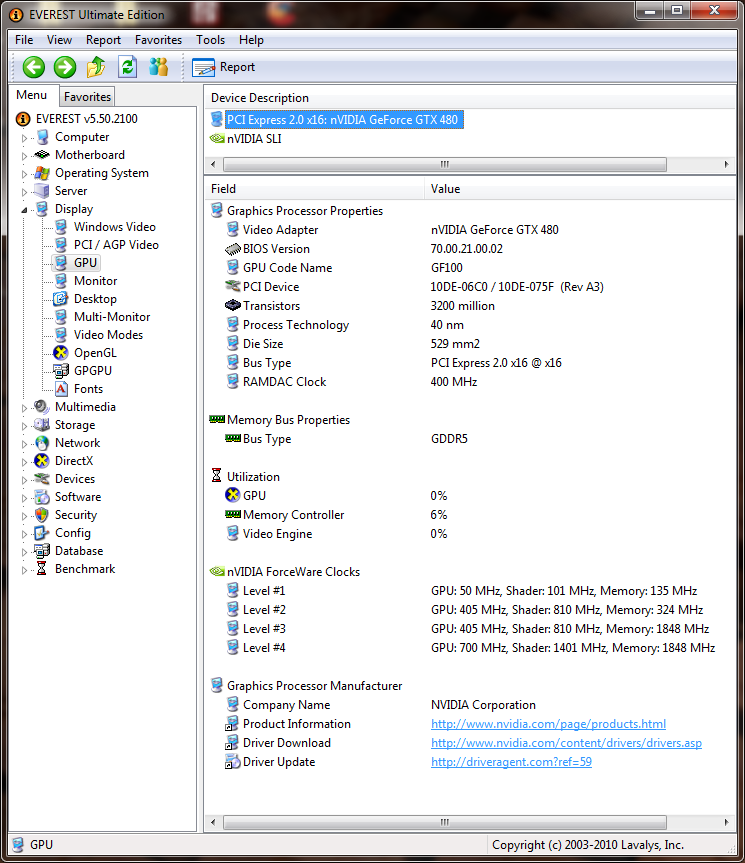Click the Report toolbar button

click(223, 67)
